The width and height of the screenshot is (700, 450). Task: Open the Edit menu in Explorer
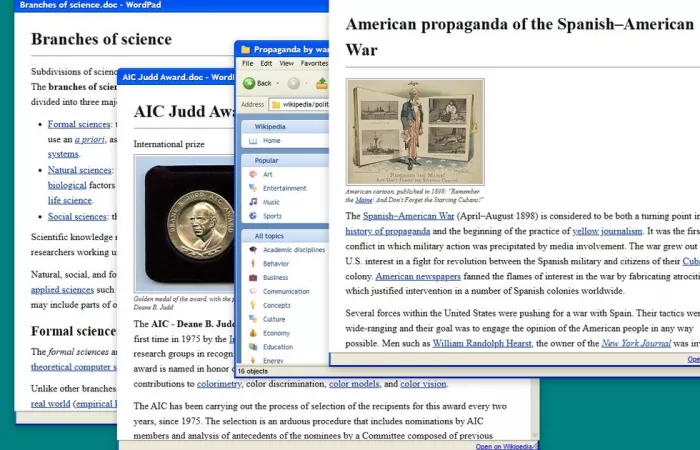[266, 63]
